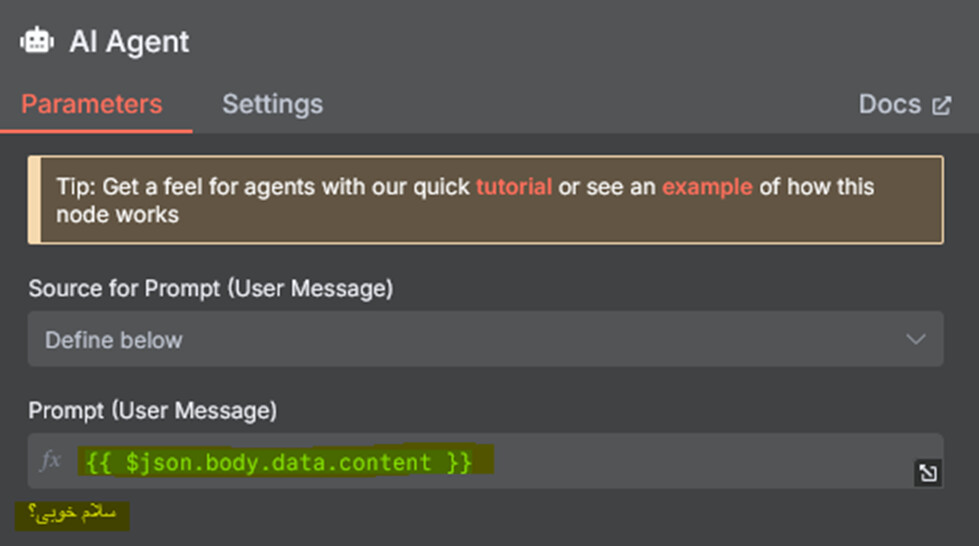
Task: Open the Define below dropdown
Action: click(x=485, y=339)
